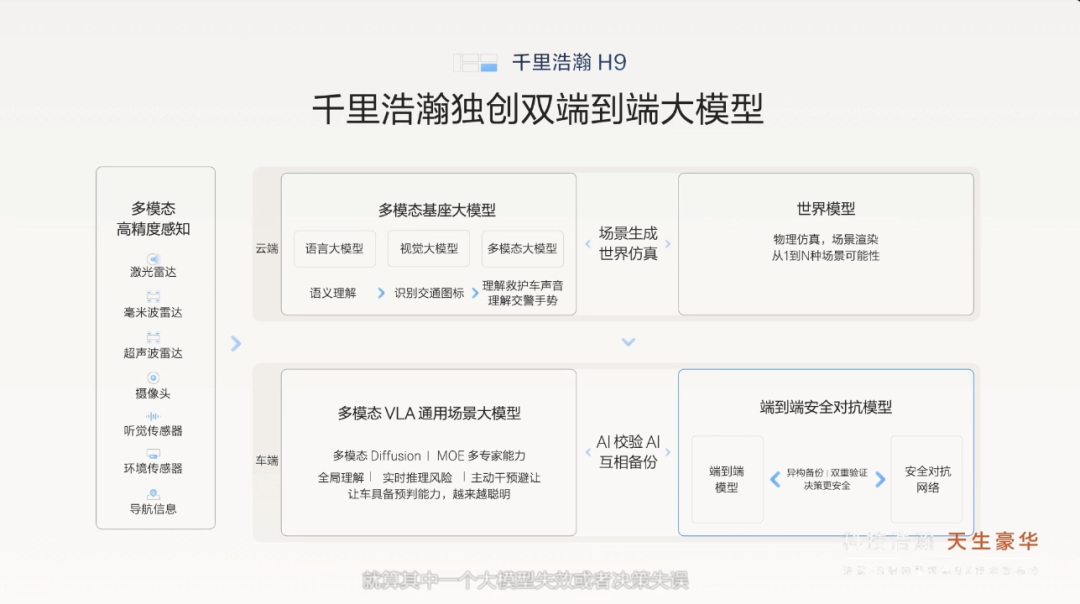Select the 端到端模型 box
The height and width of the screenshot is (604, 1080).
[727, 479]
